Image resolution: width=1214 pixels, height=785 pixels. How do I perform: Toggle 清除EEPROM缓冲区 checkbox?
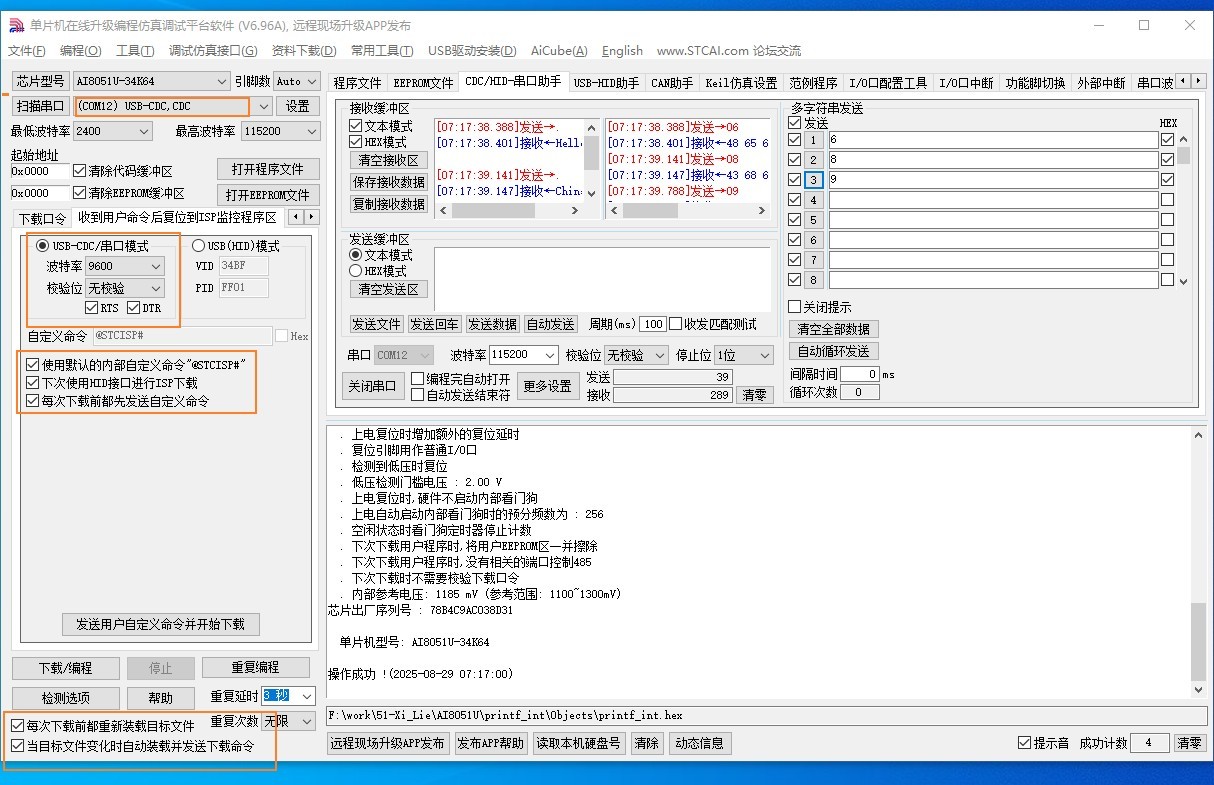[80, 193]
